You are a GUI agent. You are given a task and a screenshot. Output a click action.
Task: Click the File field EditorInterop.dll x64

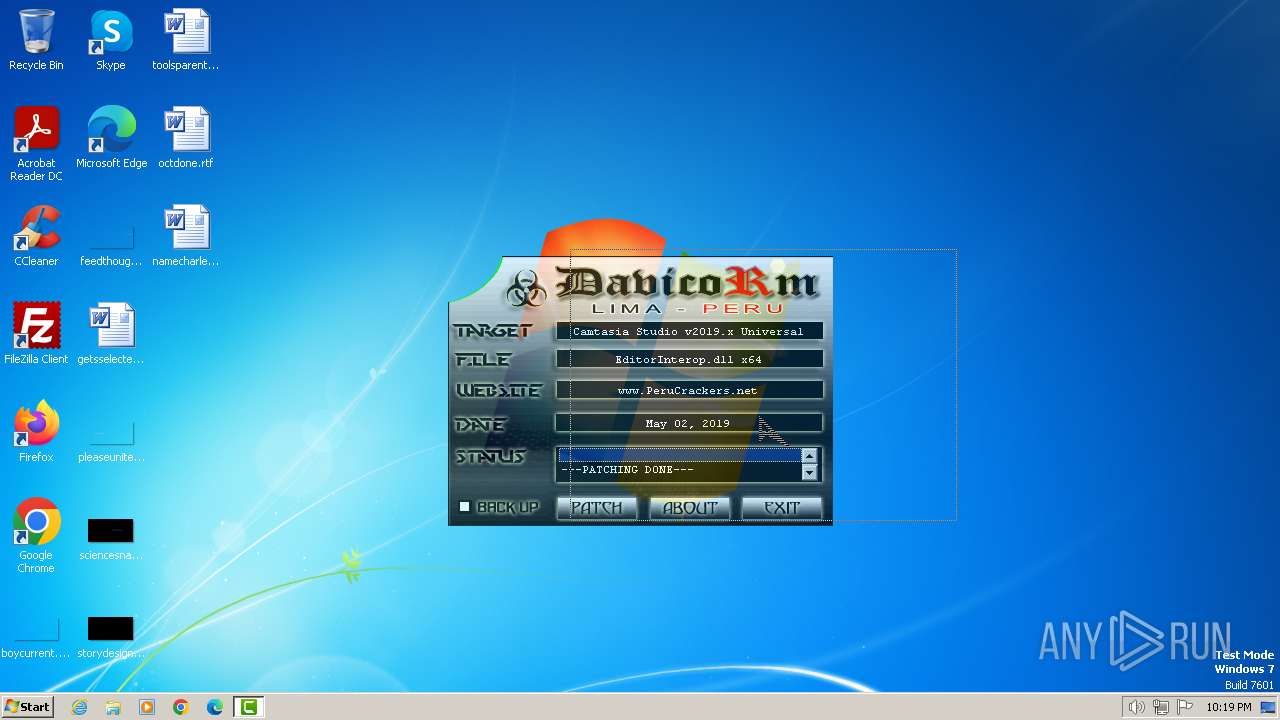(688, 359)
